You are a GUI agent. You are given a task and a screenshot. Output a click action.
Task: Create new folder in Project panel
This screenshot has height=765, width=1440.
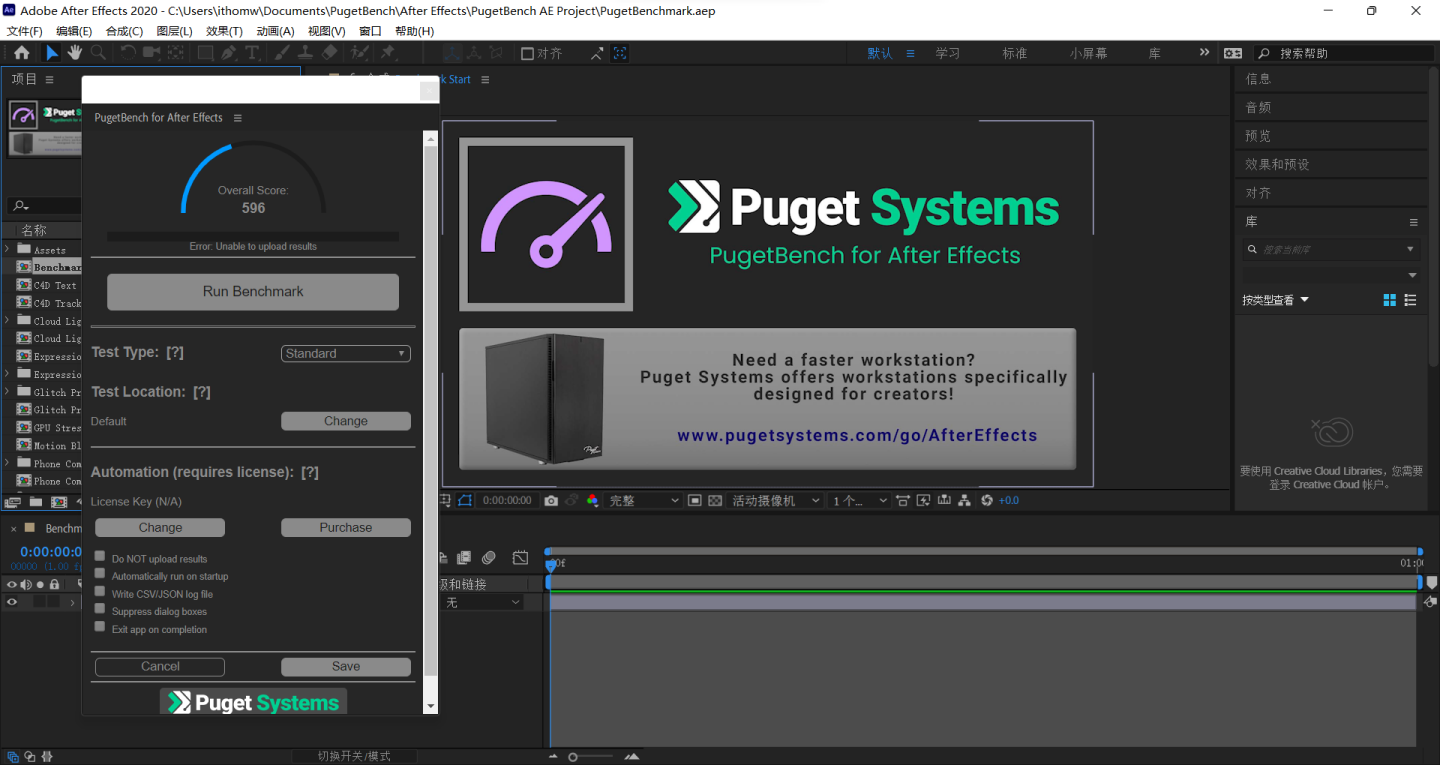coord(36,502)
